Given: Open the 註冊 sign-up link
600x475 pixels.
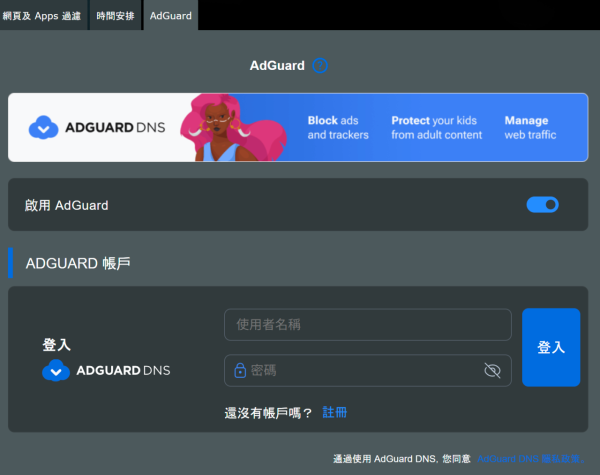Looking at the screenshot, I should click(334, 412).
